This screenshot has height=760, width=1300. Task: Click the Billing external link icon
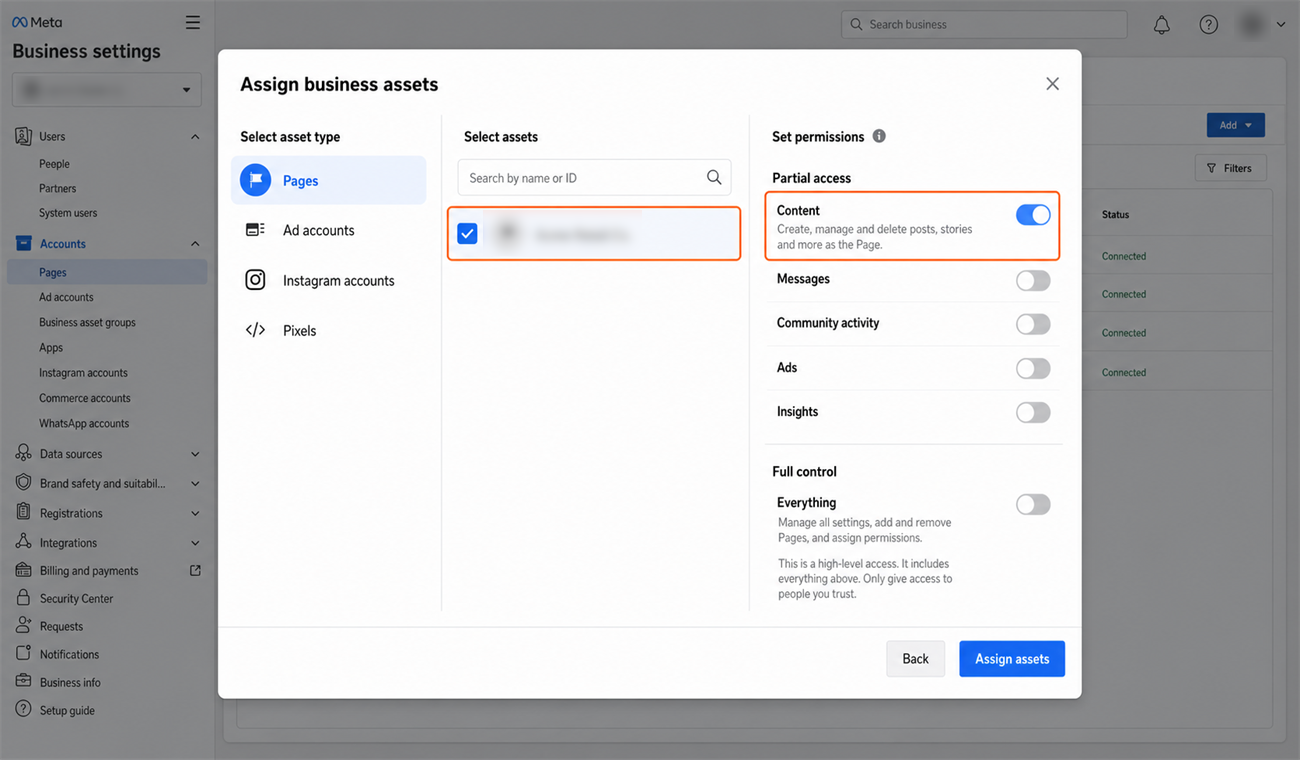[195, 570]
